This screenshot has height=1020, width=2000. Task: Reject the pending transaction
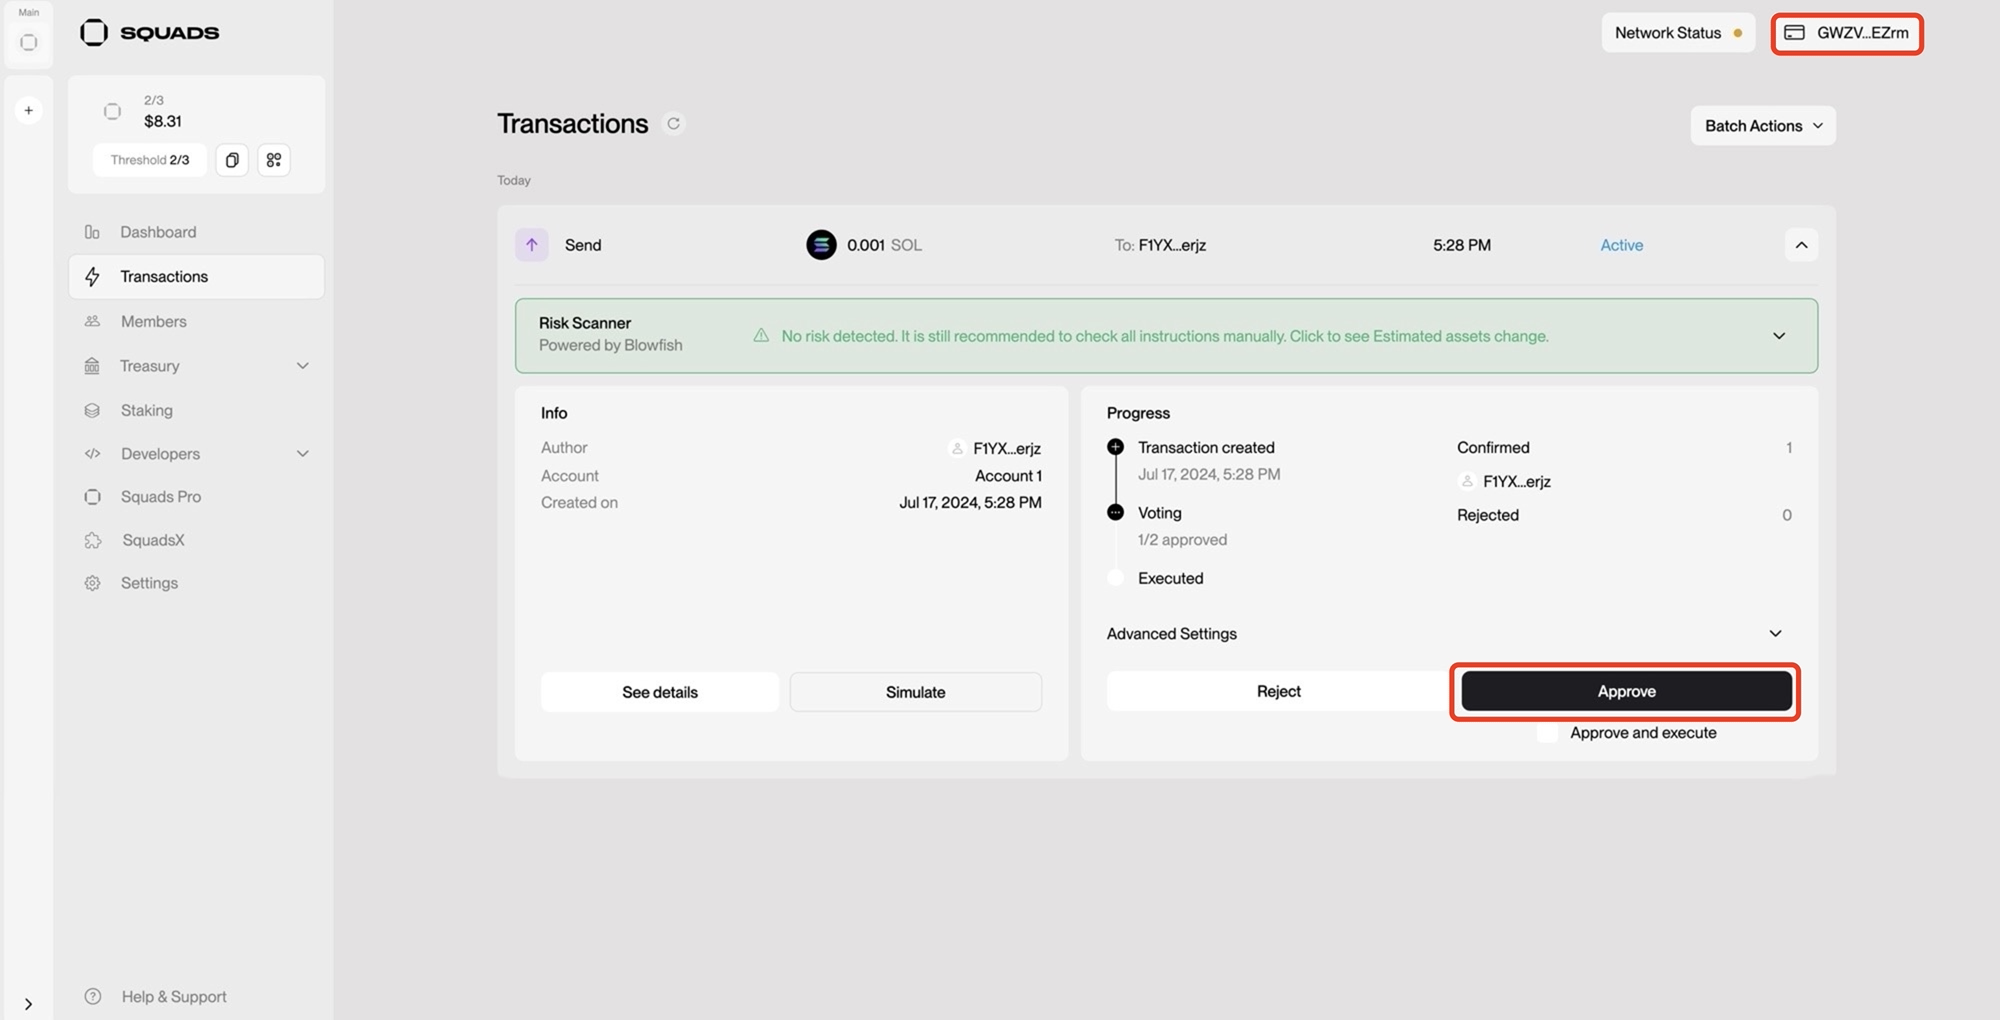(1277, 691)
